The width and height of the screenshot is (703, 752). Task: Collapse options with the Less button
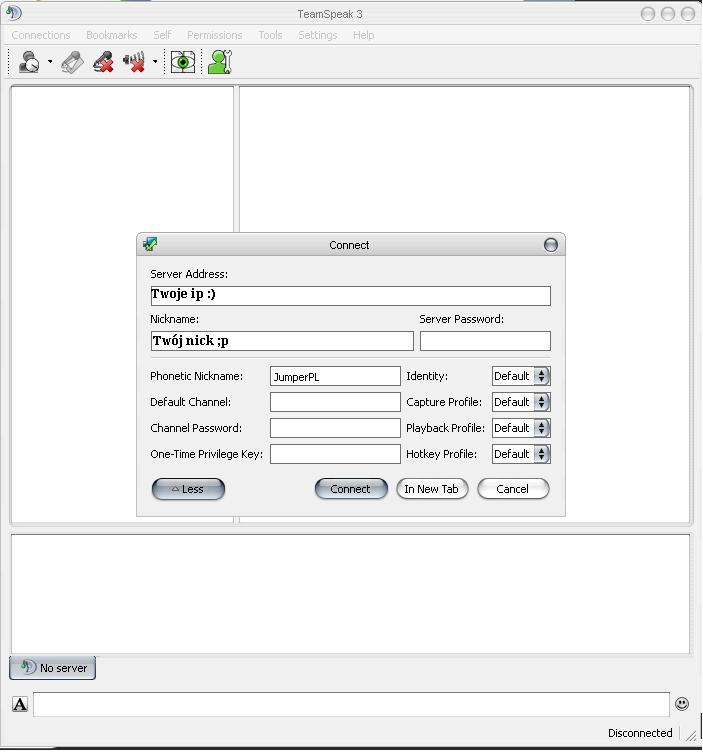[x=188, y=489]
